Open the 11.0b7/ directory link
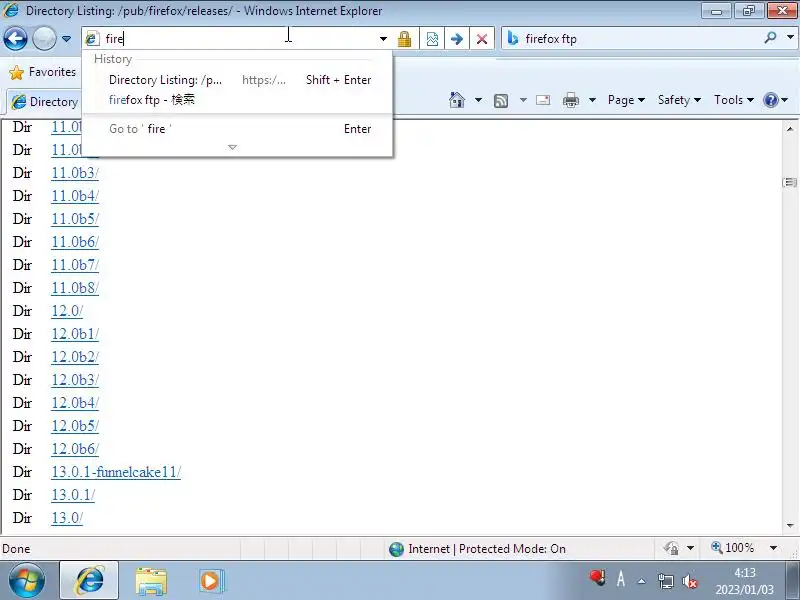800x600 pixels. point(75,265)
